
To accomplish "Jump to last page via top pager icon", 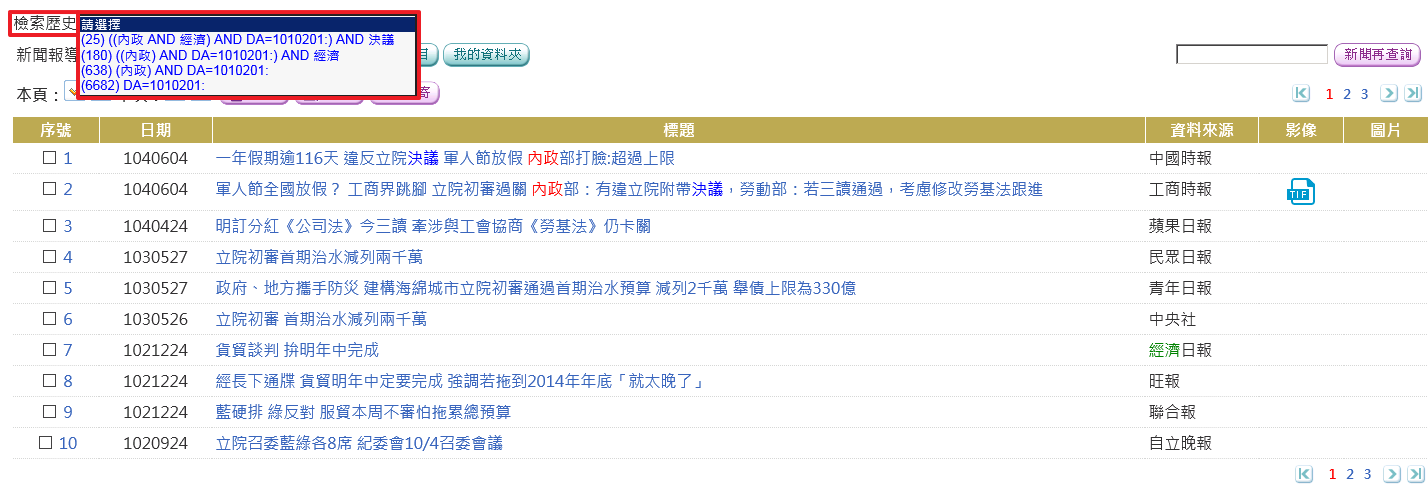I will tap(1413, 94).
